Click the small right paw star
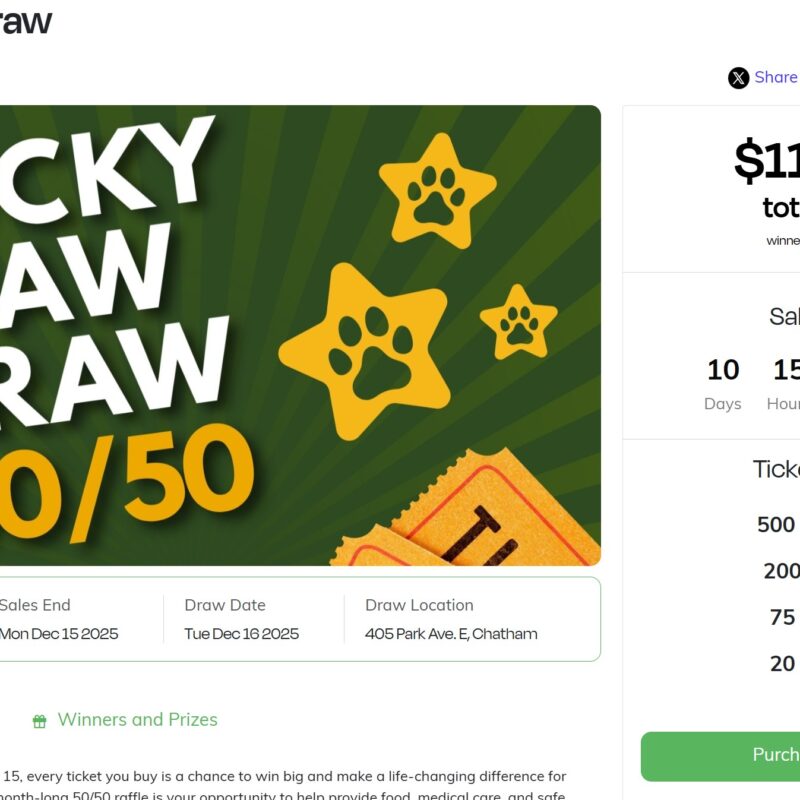 pyautogui.click(x=518, y=322)
